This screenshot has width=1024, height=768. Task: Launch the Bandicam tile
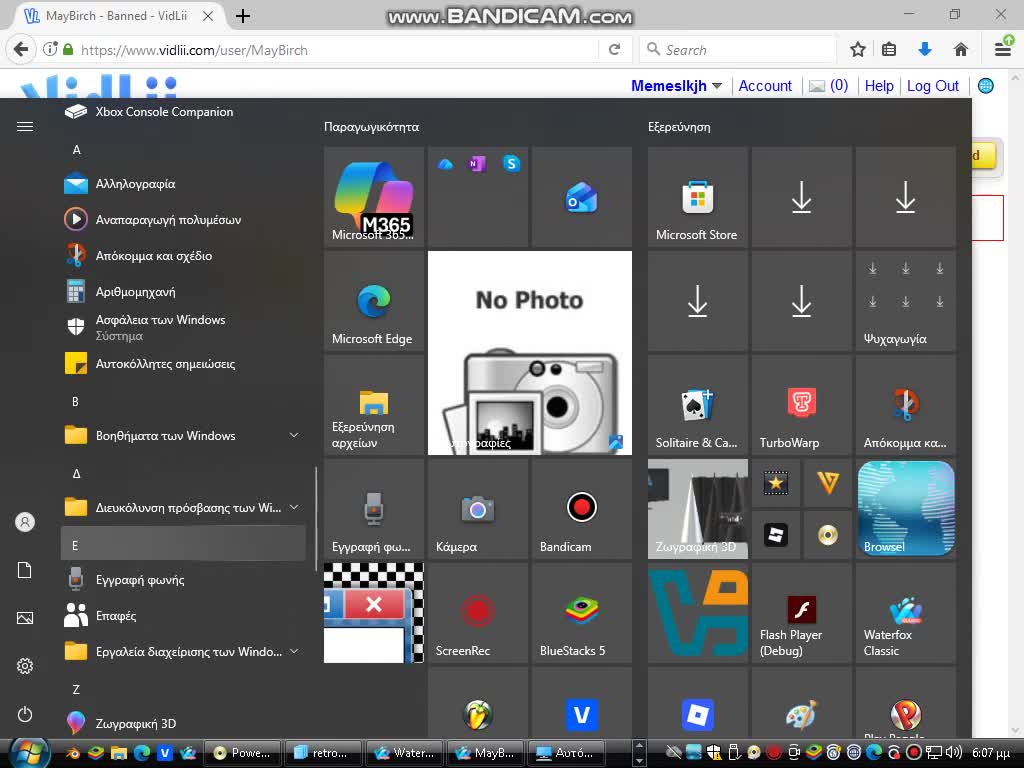pos(581,509)
